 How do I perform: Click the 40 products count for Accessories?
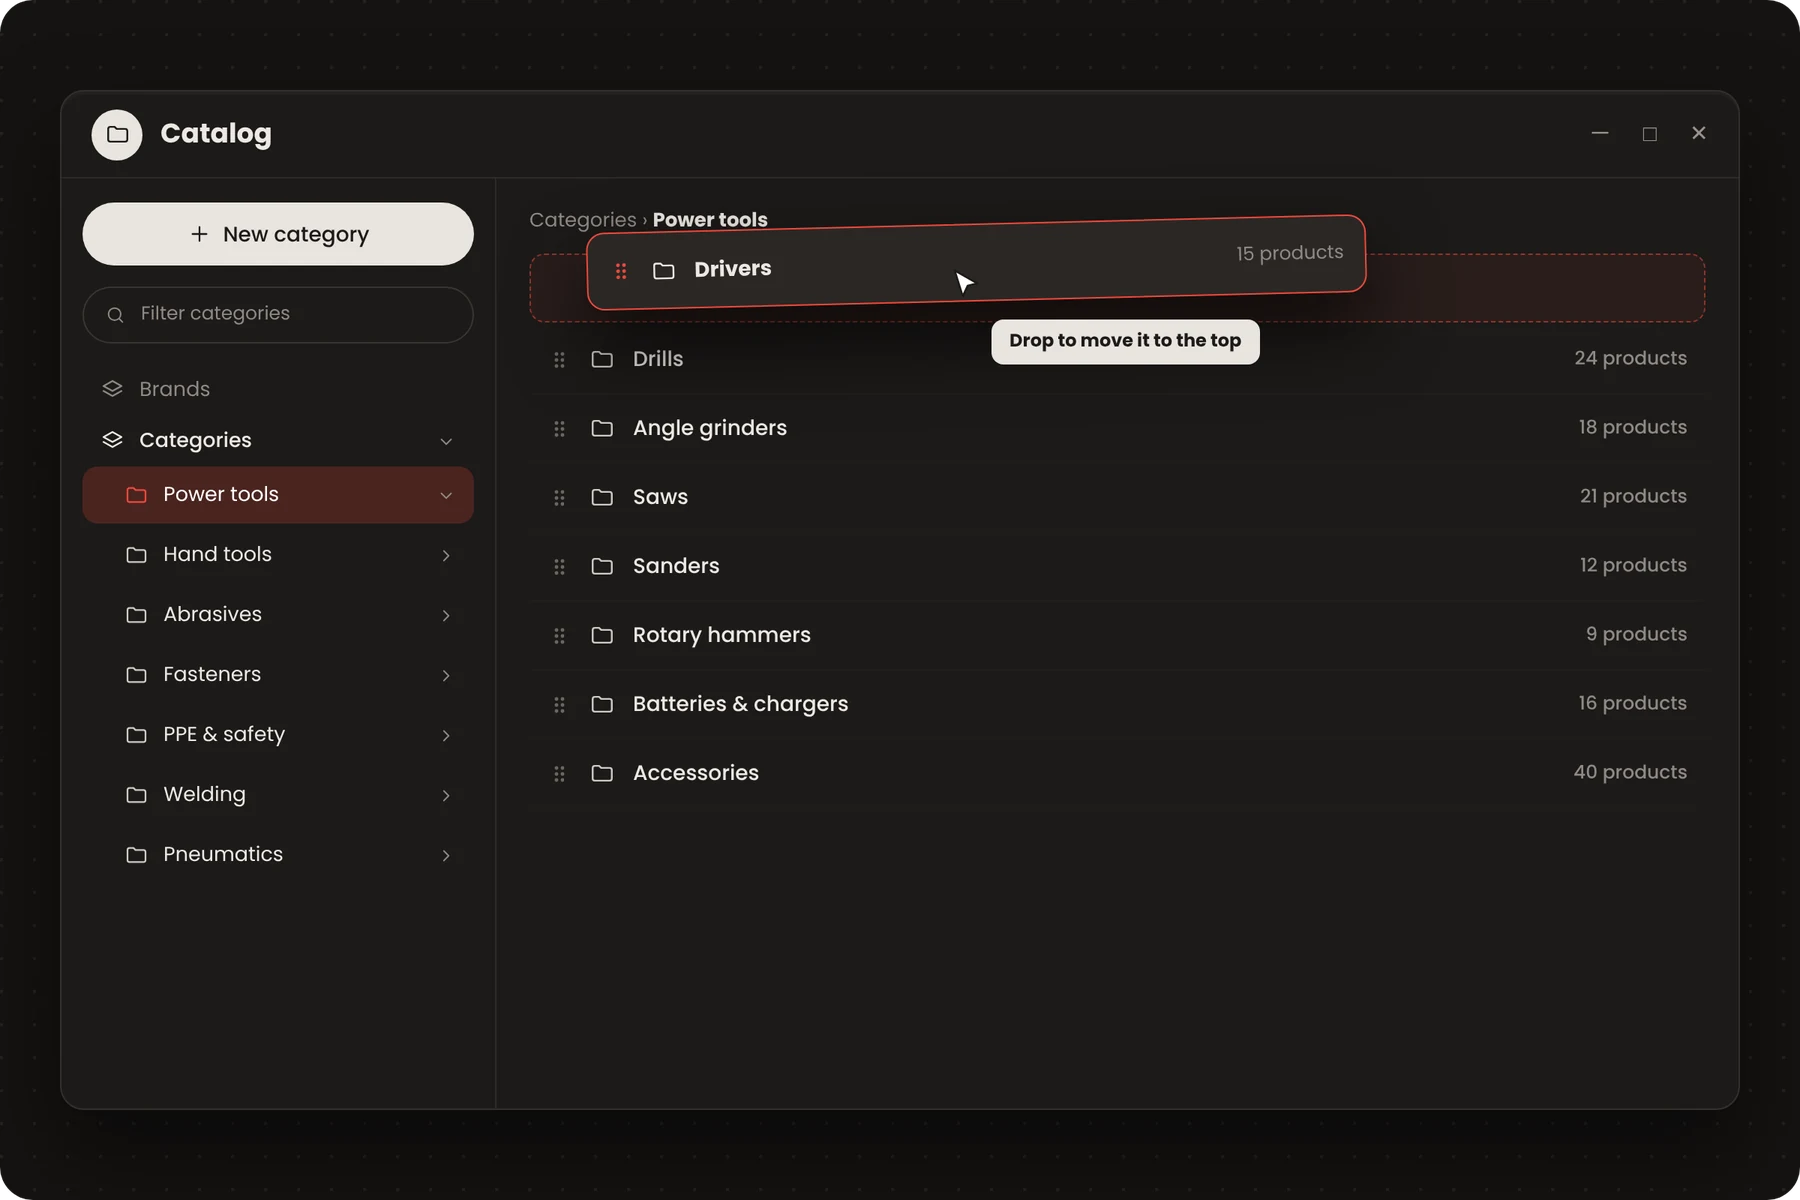[1630, 772]
